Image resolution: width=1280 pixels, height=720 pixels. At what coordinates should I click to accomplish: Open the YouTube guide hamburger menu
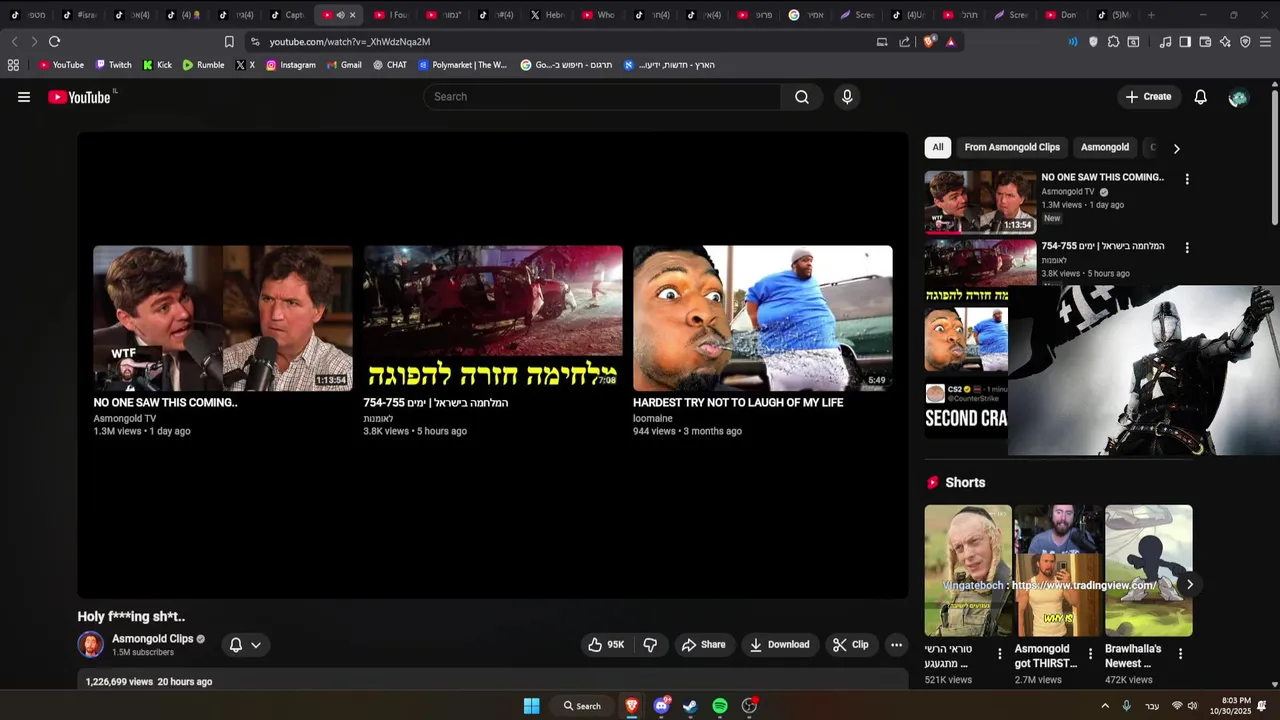pos(24,97)
